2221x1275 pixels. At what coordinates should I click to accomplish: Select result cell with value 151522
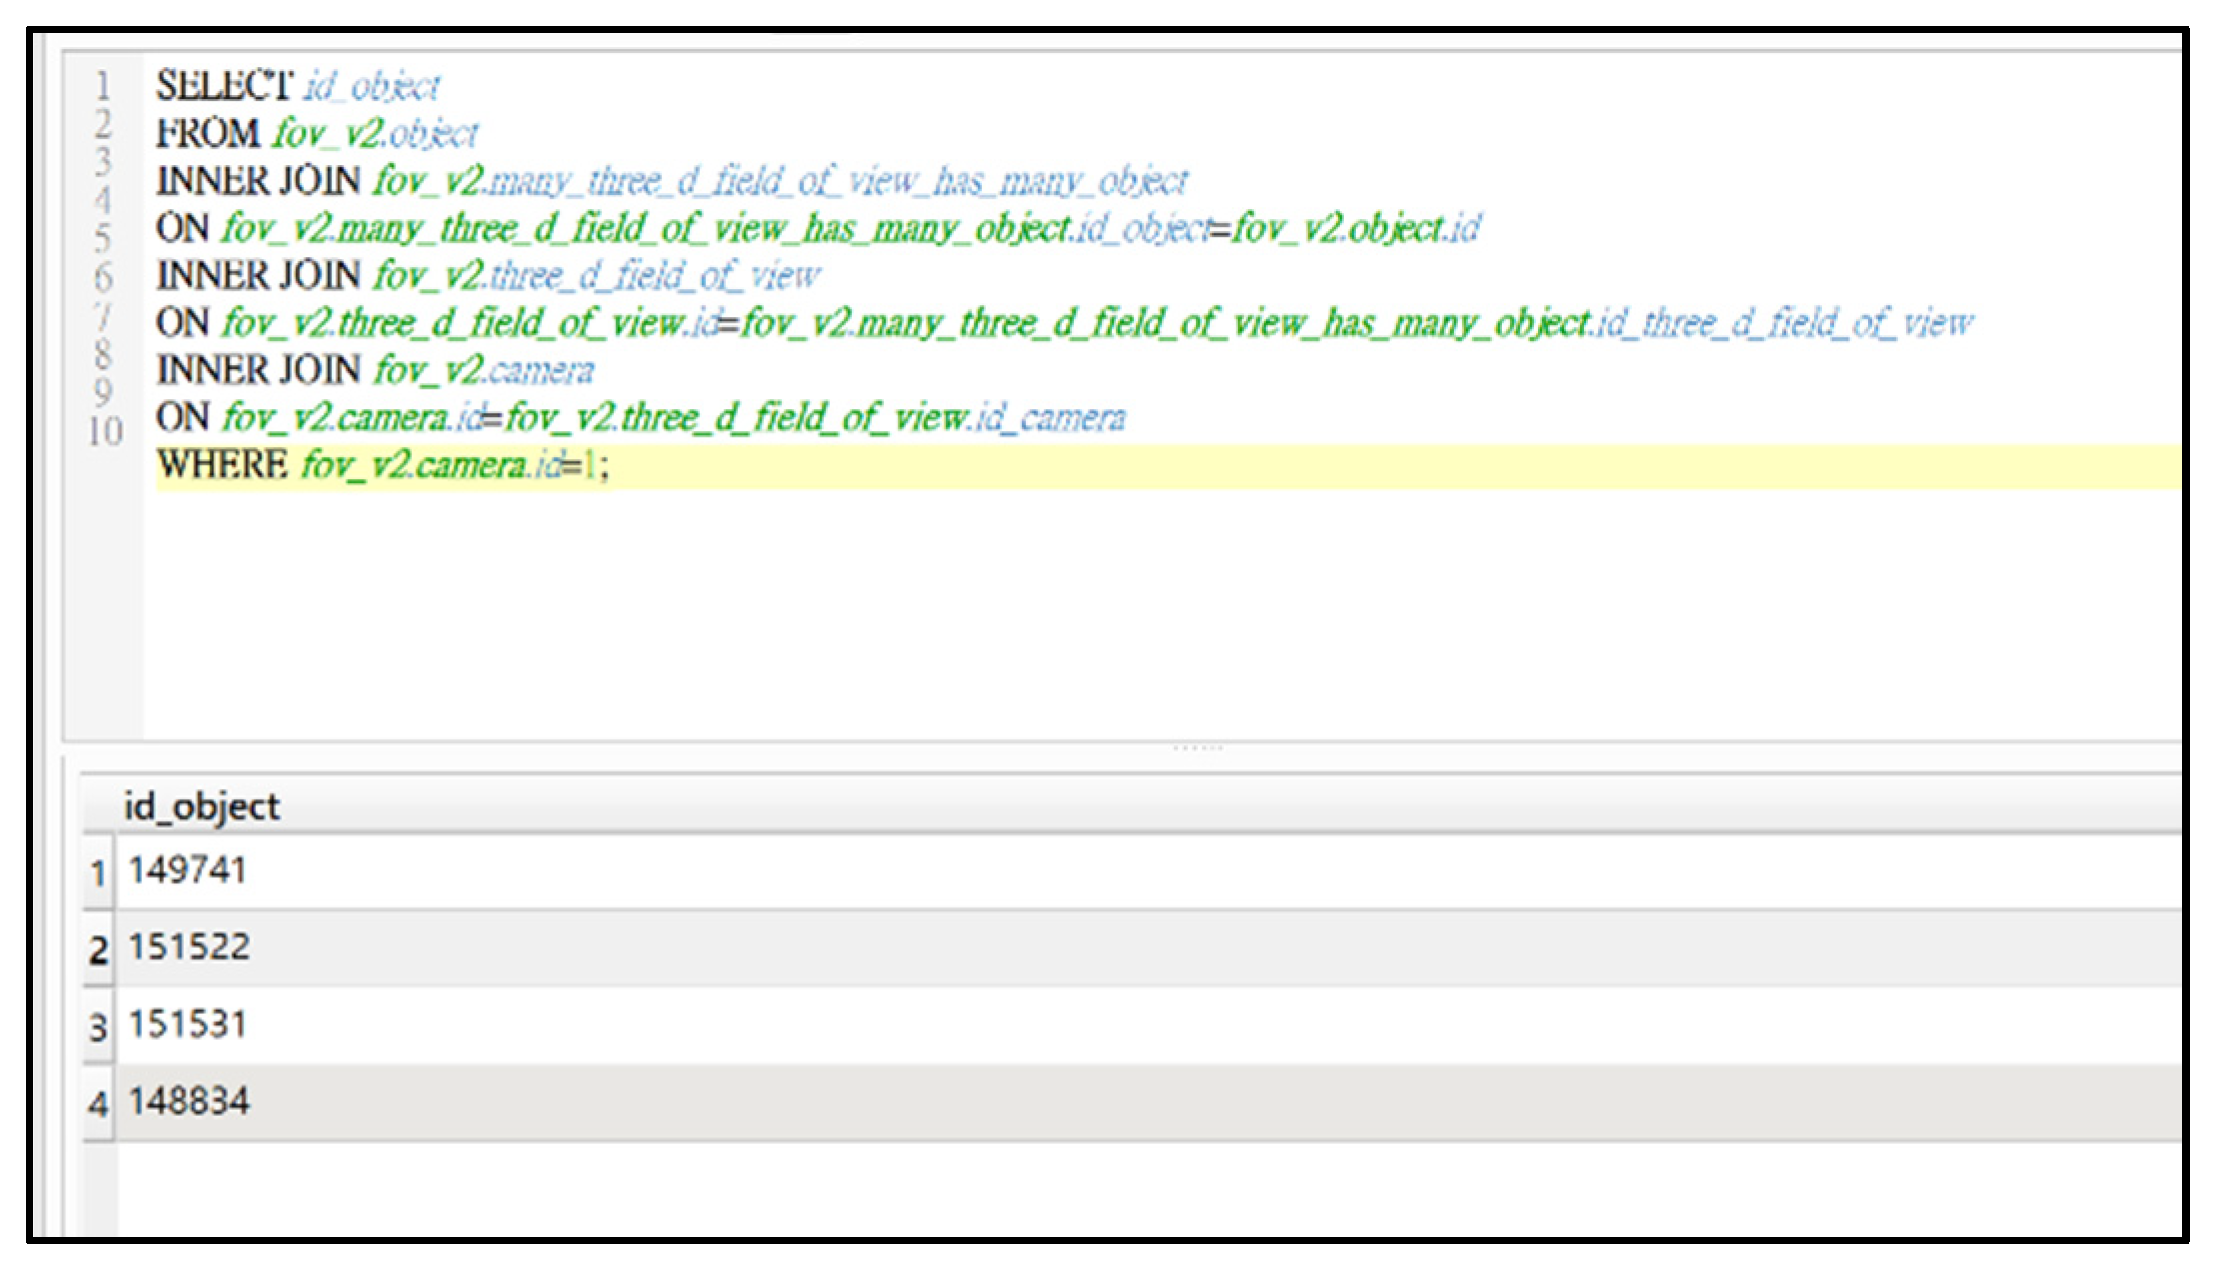[x=189, y=947]
